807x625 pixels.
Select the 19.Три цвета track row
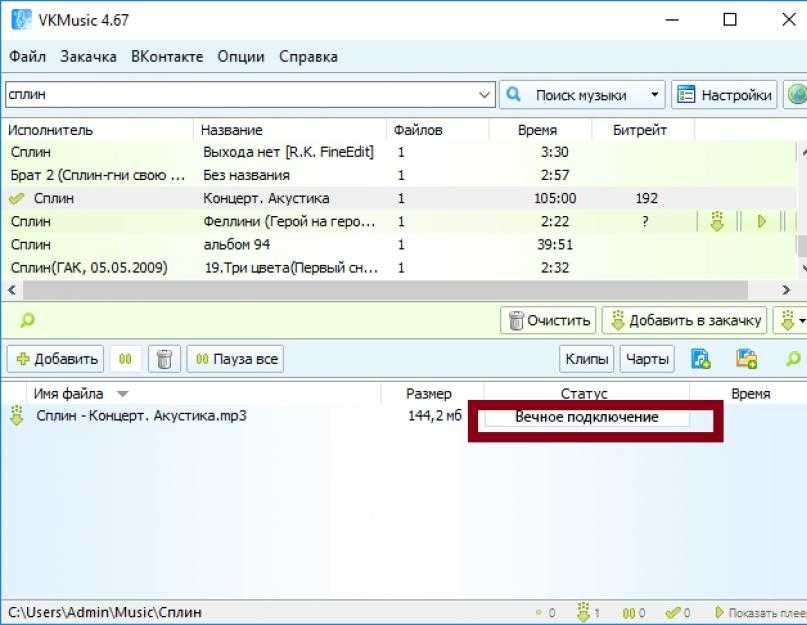pyautogui.click(x=399, y=268)
